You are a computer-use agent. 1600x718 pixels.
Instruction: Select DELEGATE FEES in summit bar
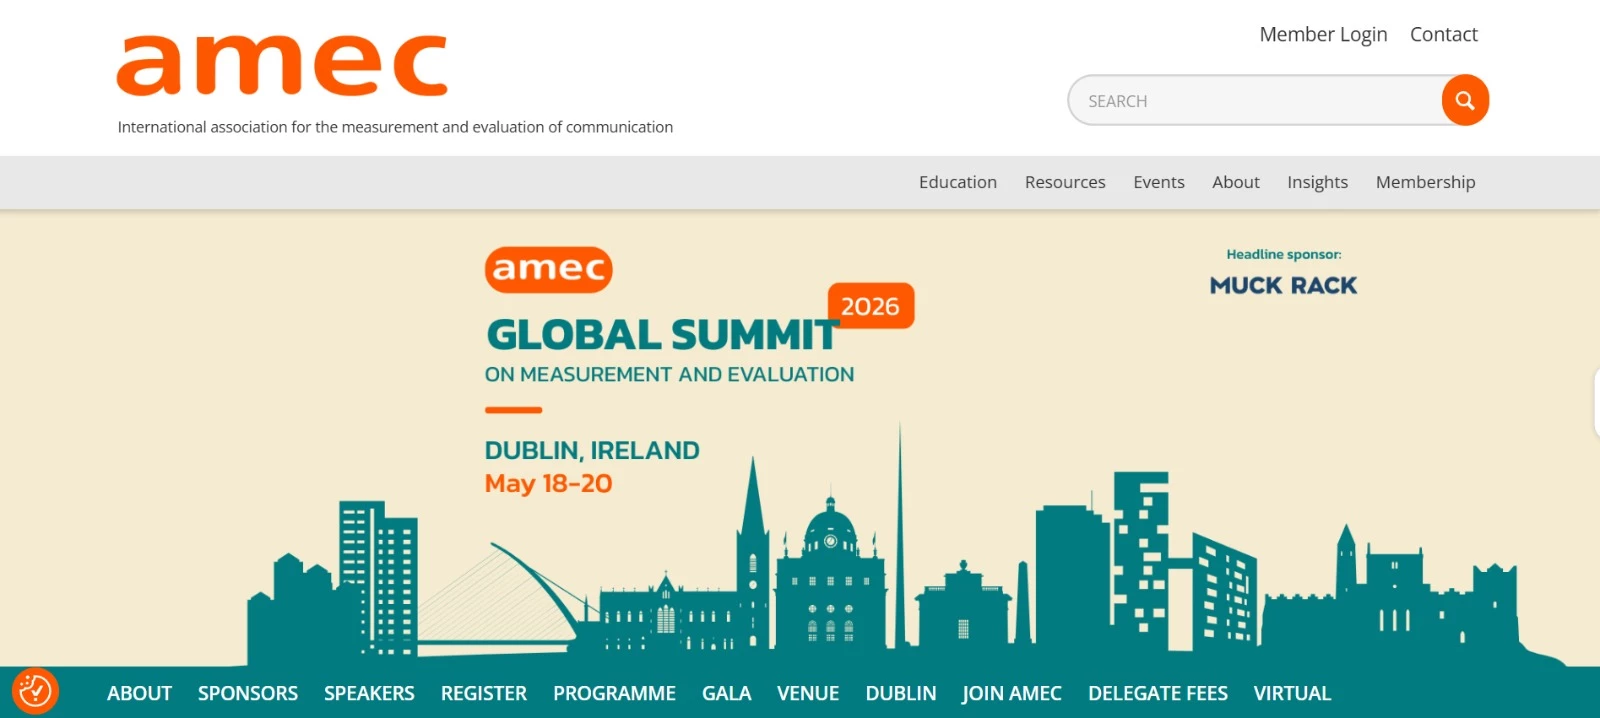[1158, 693]
